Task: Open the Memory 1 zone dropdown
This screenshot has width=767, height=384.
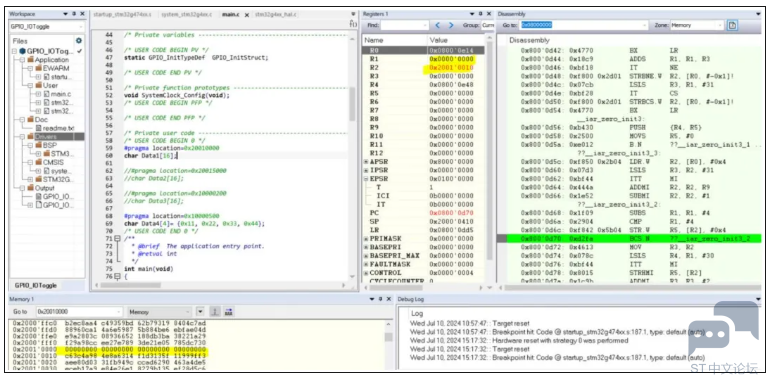Action: [159, 312]
